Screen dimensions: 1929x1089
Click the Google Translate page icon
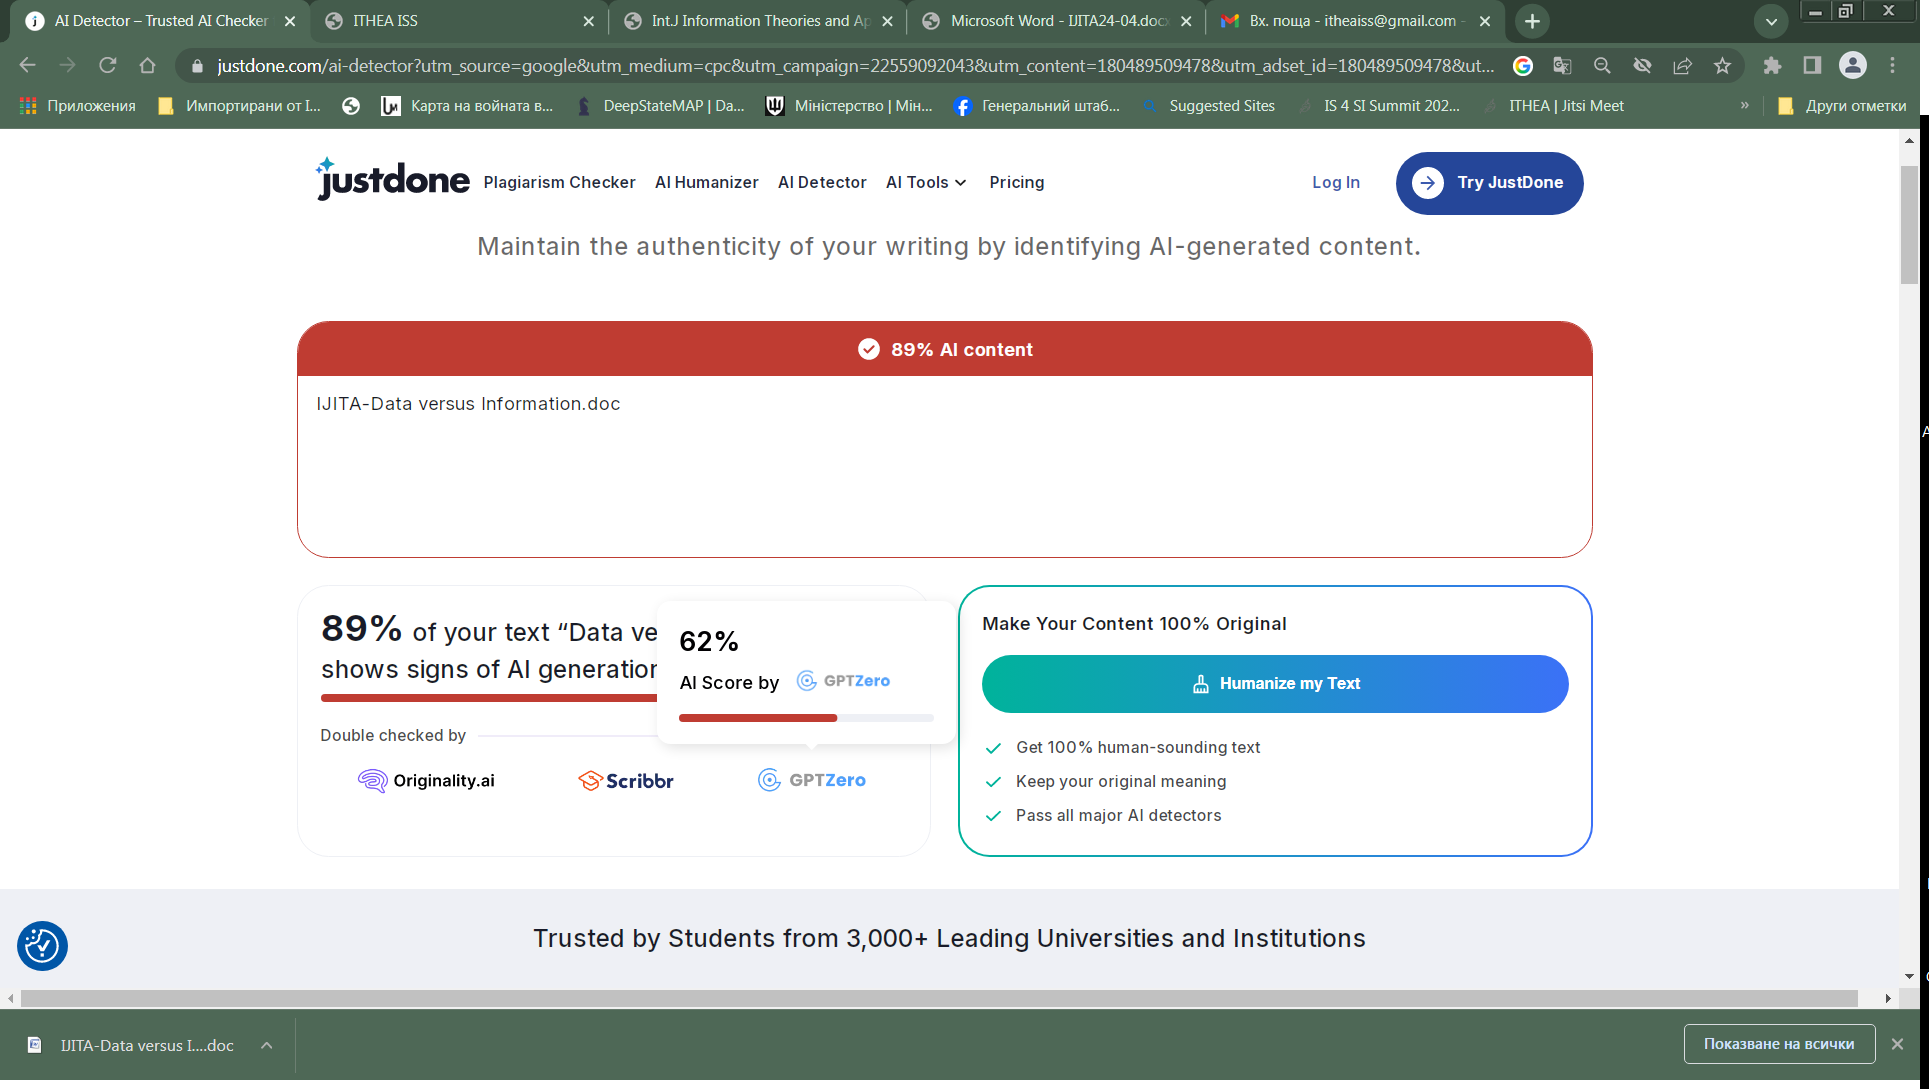[x=1562, y=66]
